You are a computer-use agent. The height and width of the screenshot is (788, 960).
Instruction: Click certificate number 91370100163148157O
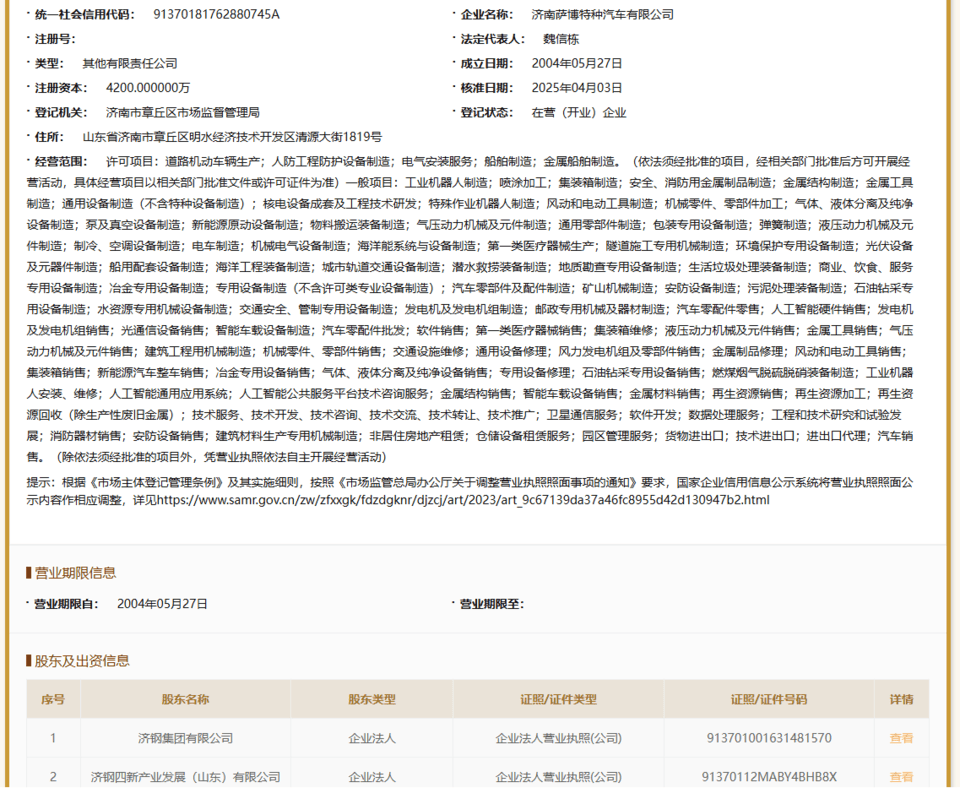tap(769, 738)
